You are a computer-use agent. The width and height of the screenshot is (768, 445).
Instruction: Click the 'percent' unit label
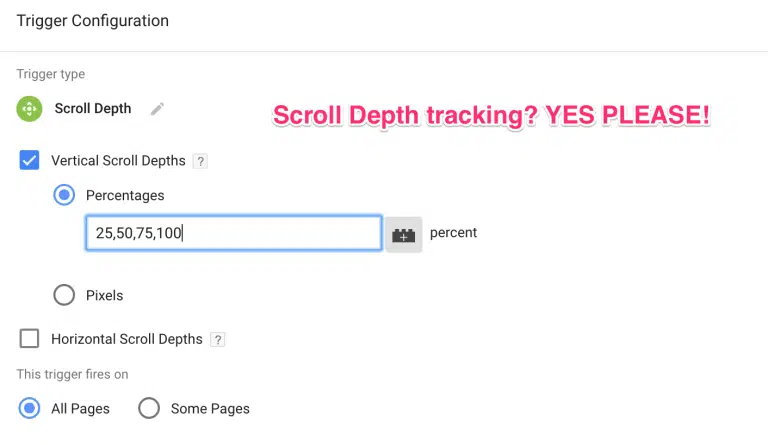(454, 233)
